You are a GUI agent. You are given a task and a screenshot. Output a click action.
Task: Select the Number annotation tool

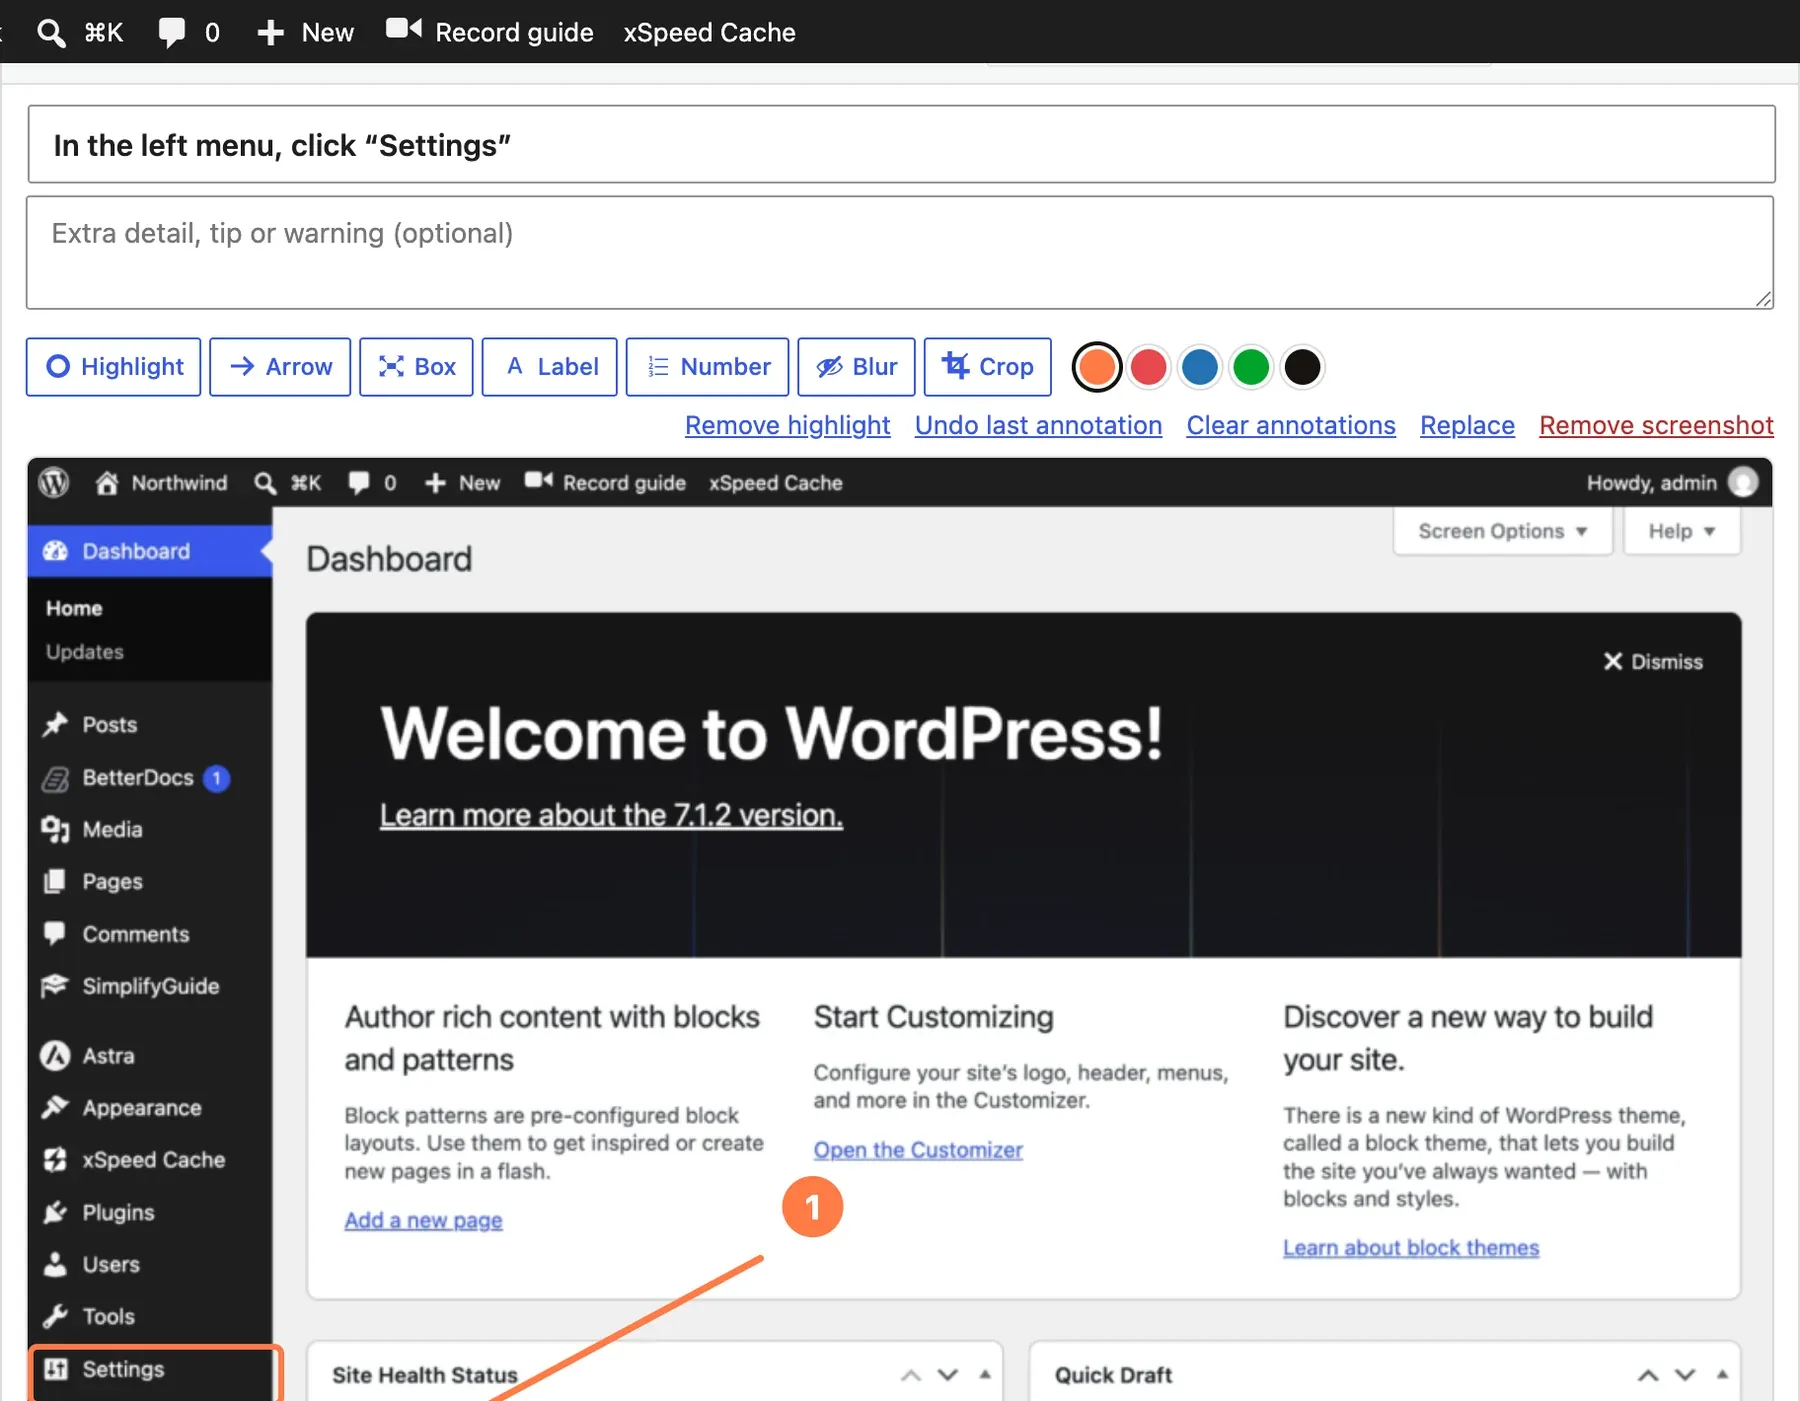tap(707, 367)
